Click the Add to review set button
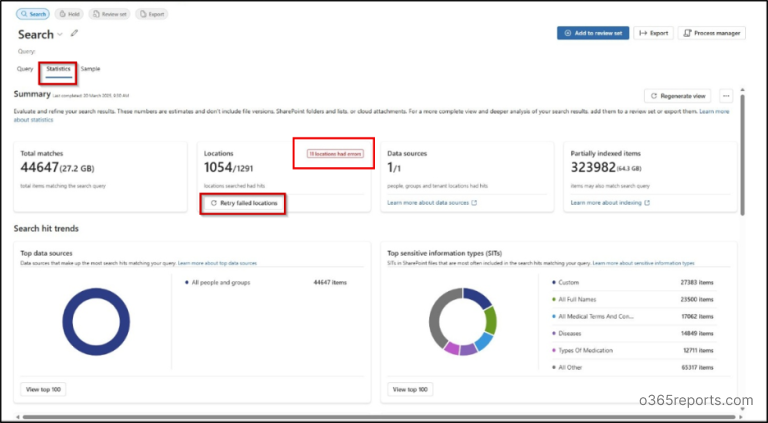Viewport: 768px width, 423px height. coord(593,33)
